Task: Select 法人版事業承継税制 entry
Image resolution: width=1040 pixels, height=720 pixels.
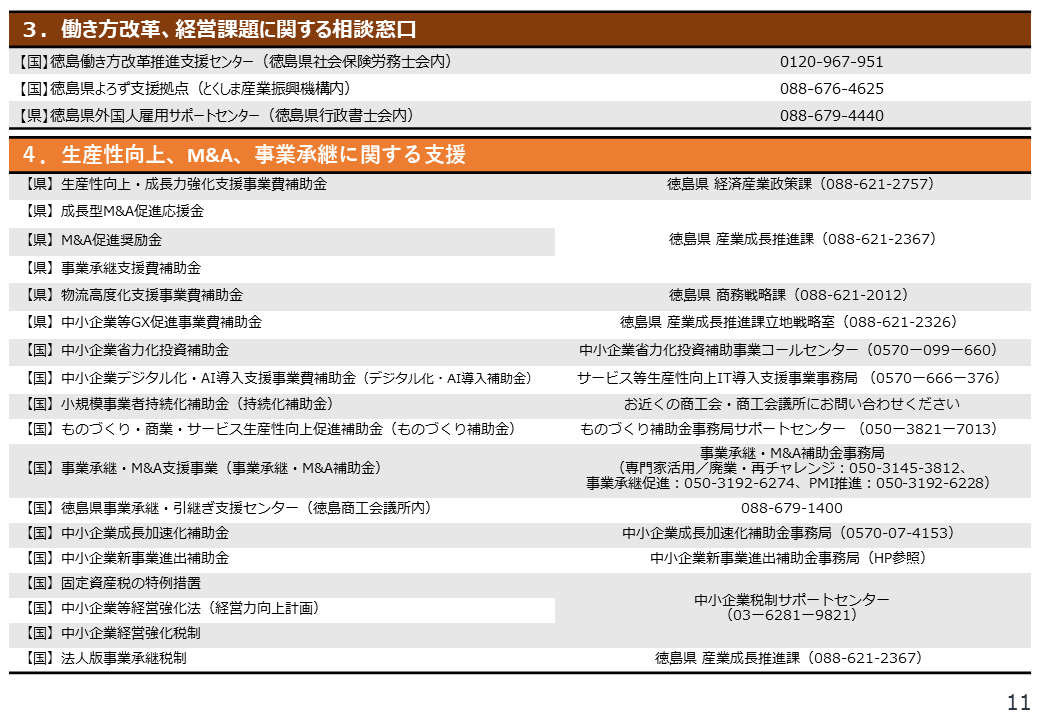Action: click(105, 658)
